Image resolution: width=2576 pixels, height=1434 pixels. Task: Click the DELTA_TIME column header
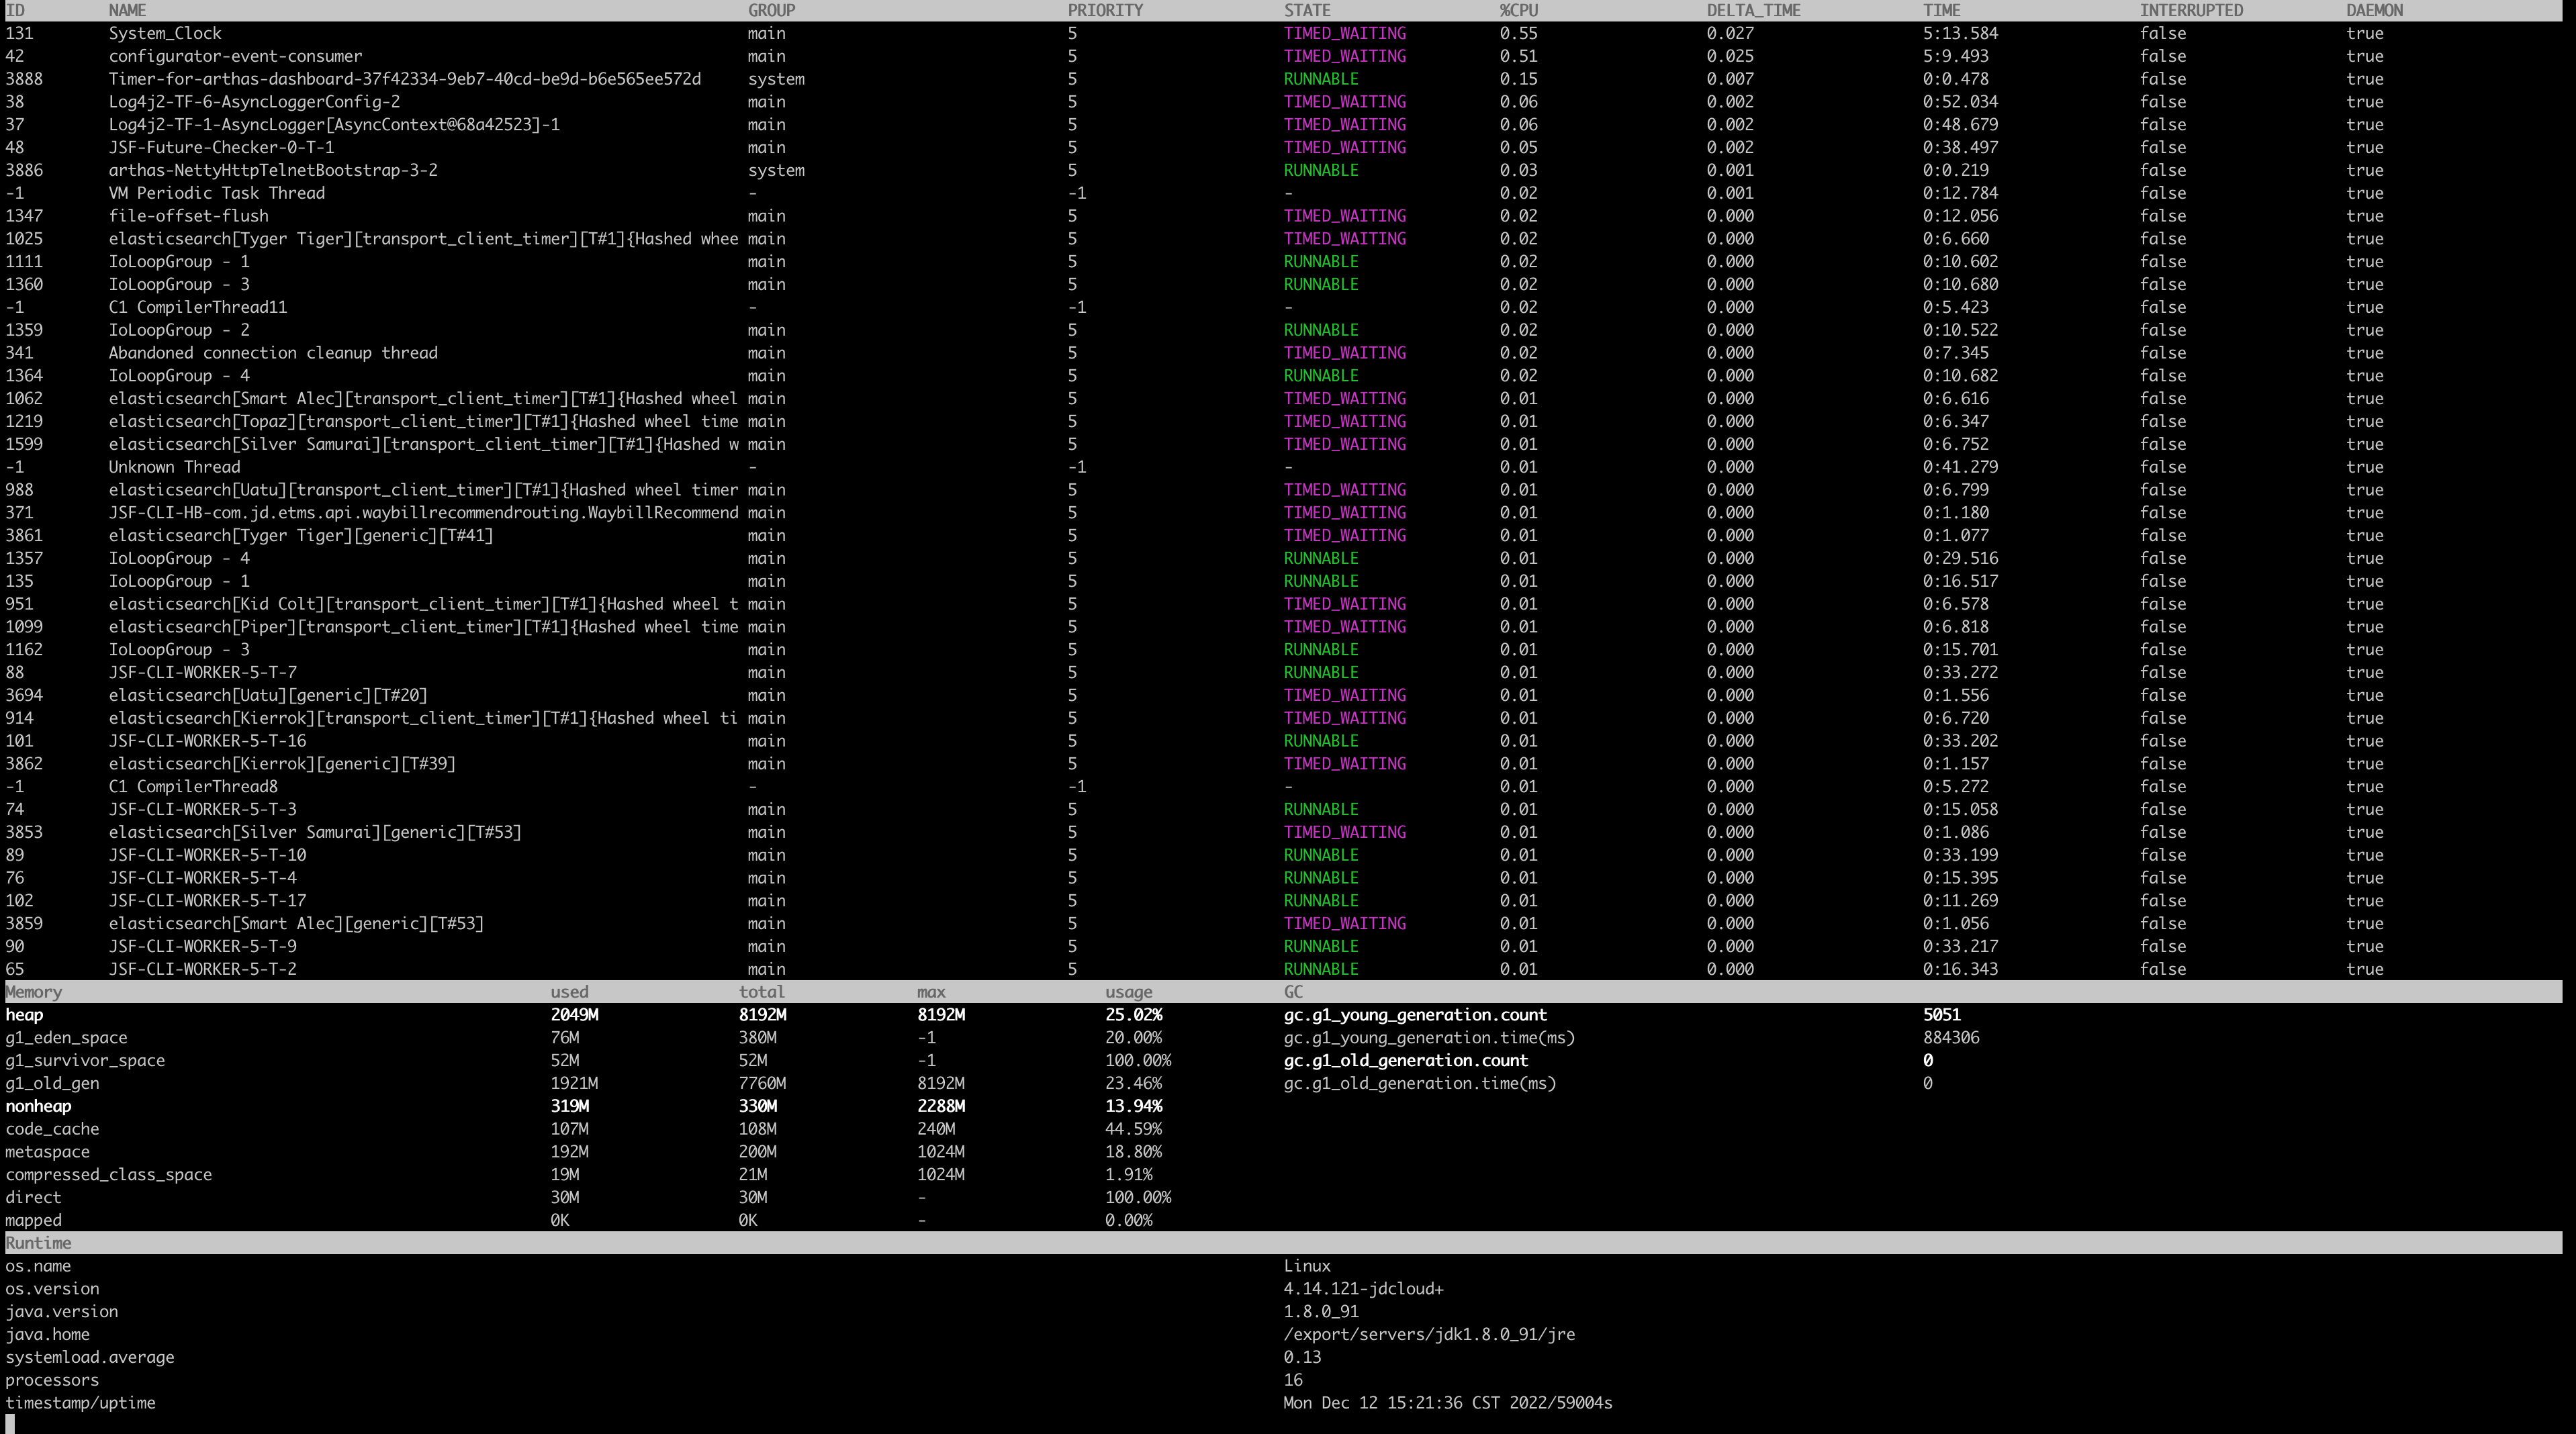point(1753,10)
